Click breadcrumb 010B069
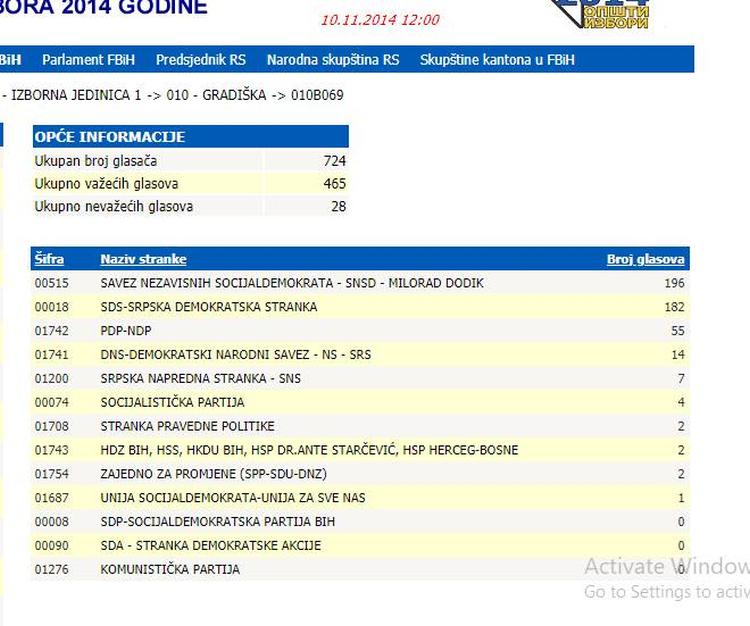The height and width of the screenshot is (626, 750). point(318,95)
